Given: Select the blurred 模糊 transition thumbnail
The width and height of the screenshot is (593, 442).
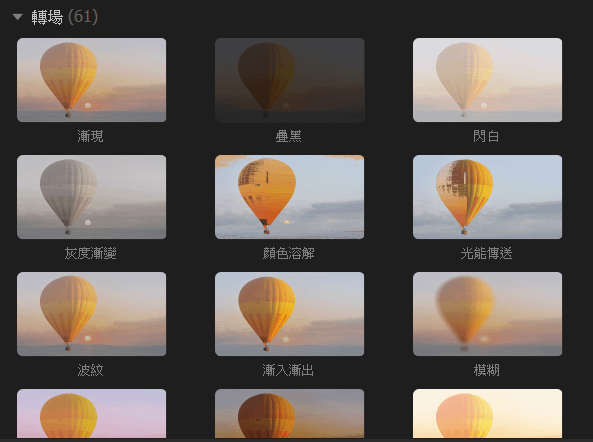Looking at the screenshot, I should [x=487, y=314].
